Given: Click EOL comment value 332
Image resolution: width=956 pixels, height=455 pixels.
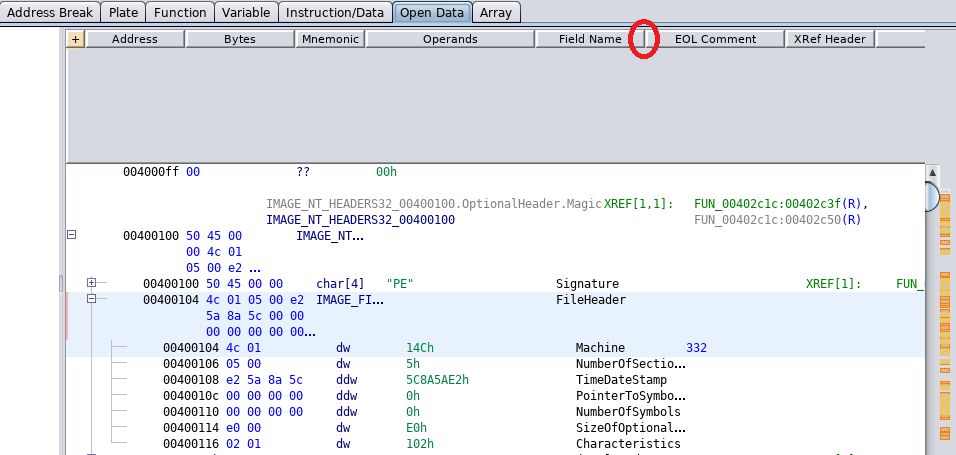Looking at the screenshot, I should click(696, 348).
